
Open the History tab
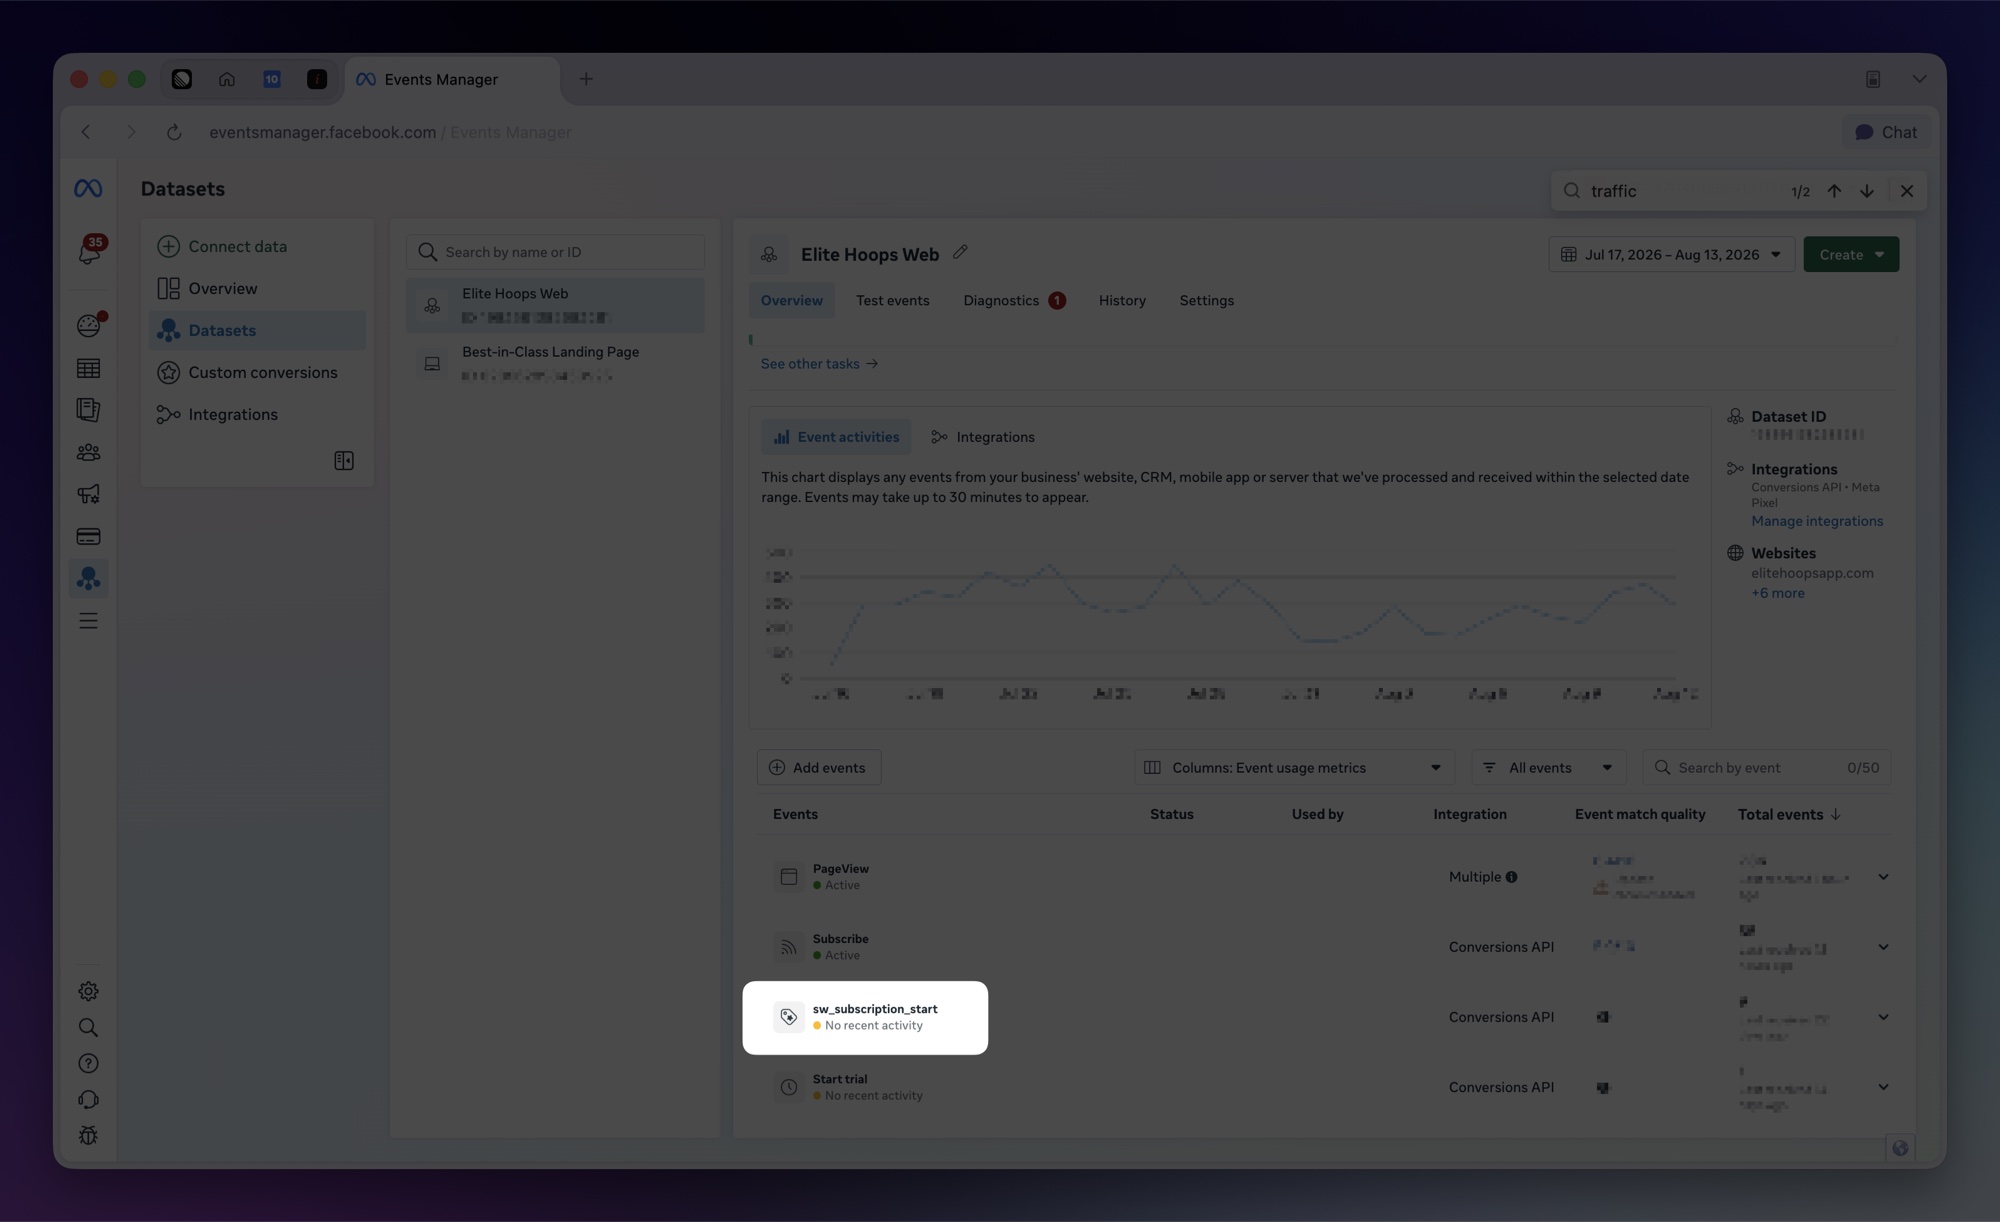click(x=1122, y=300)
